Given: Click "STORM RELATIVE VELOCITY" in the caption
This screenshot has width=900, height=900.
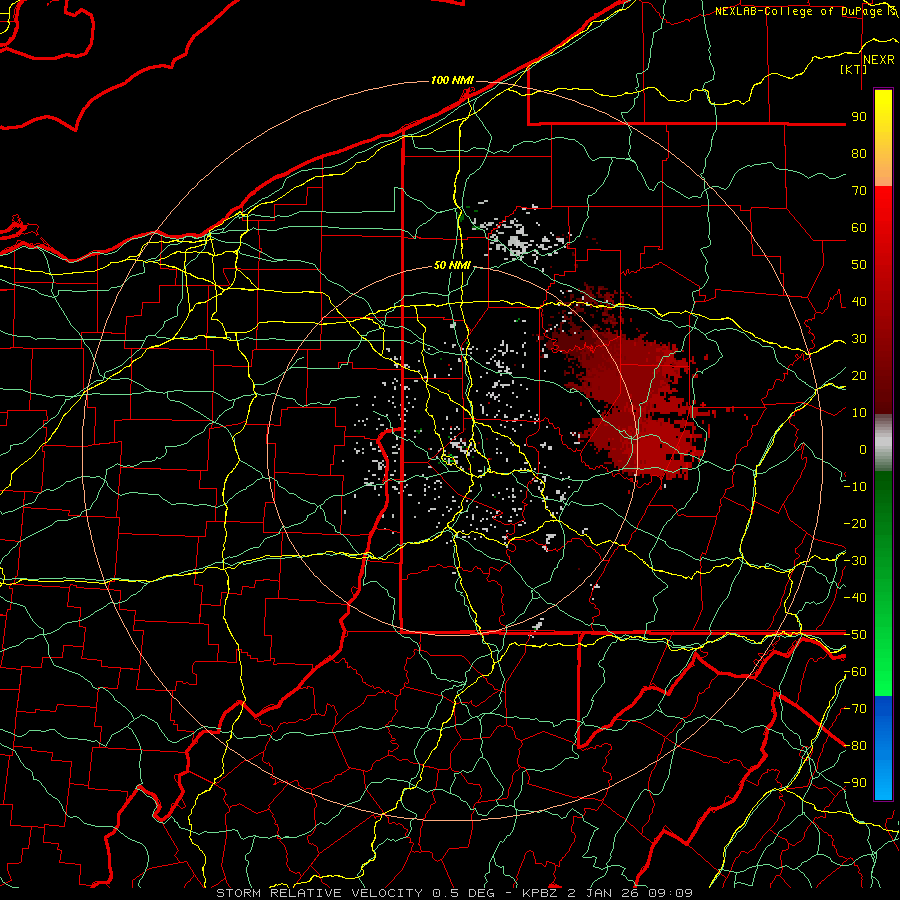Looking at the screenshot, I should 318,893.
